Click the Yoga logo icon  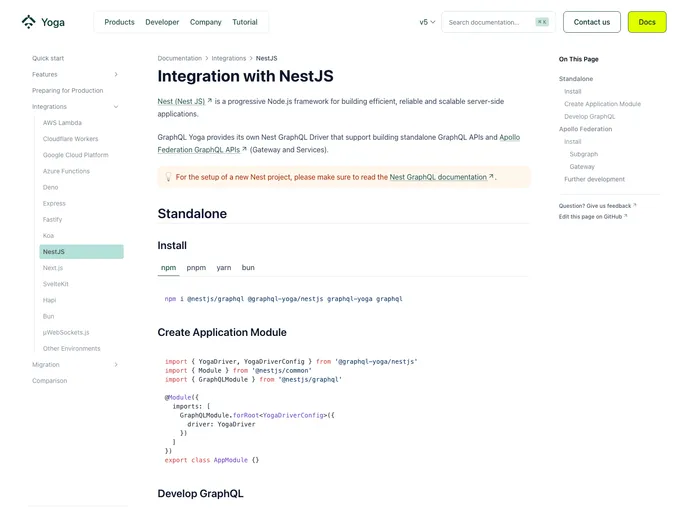pyautogui.click(x=29, y=22)
